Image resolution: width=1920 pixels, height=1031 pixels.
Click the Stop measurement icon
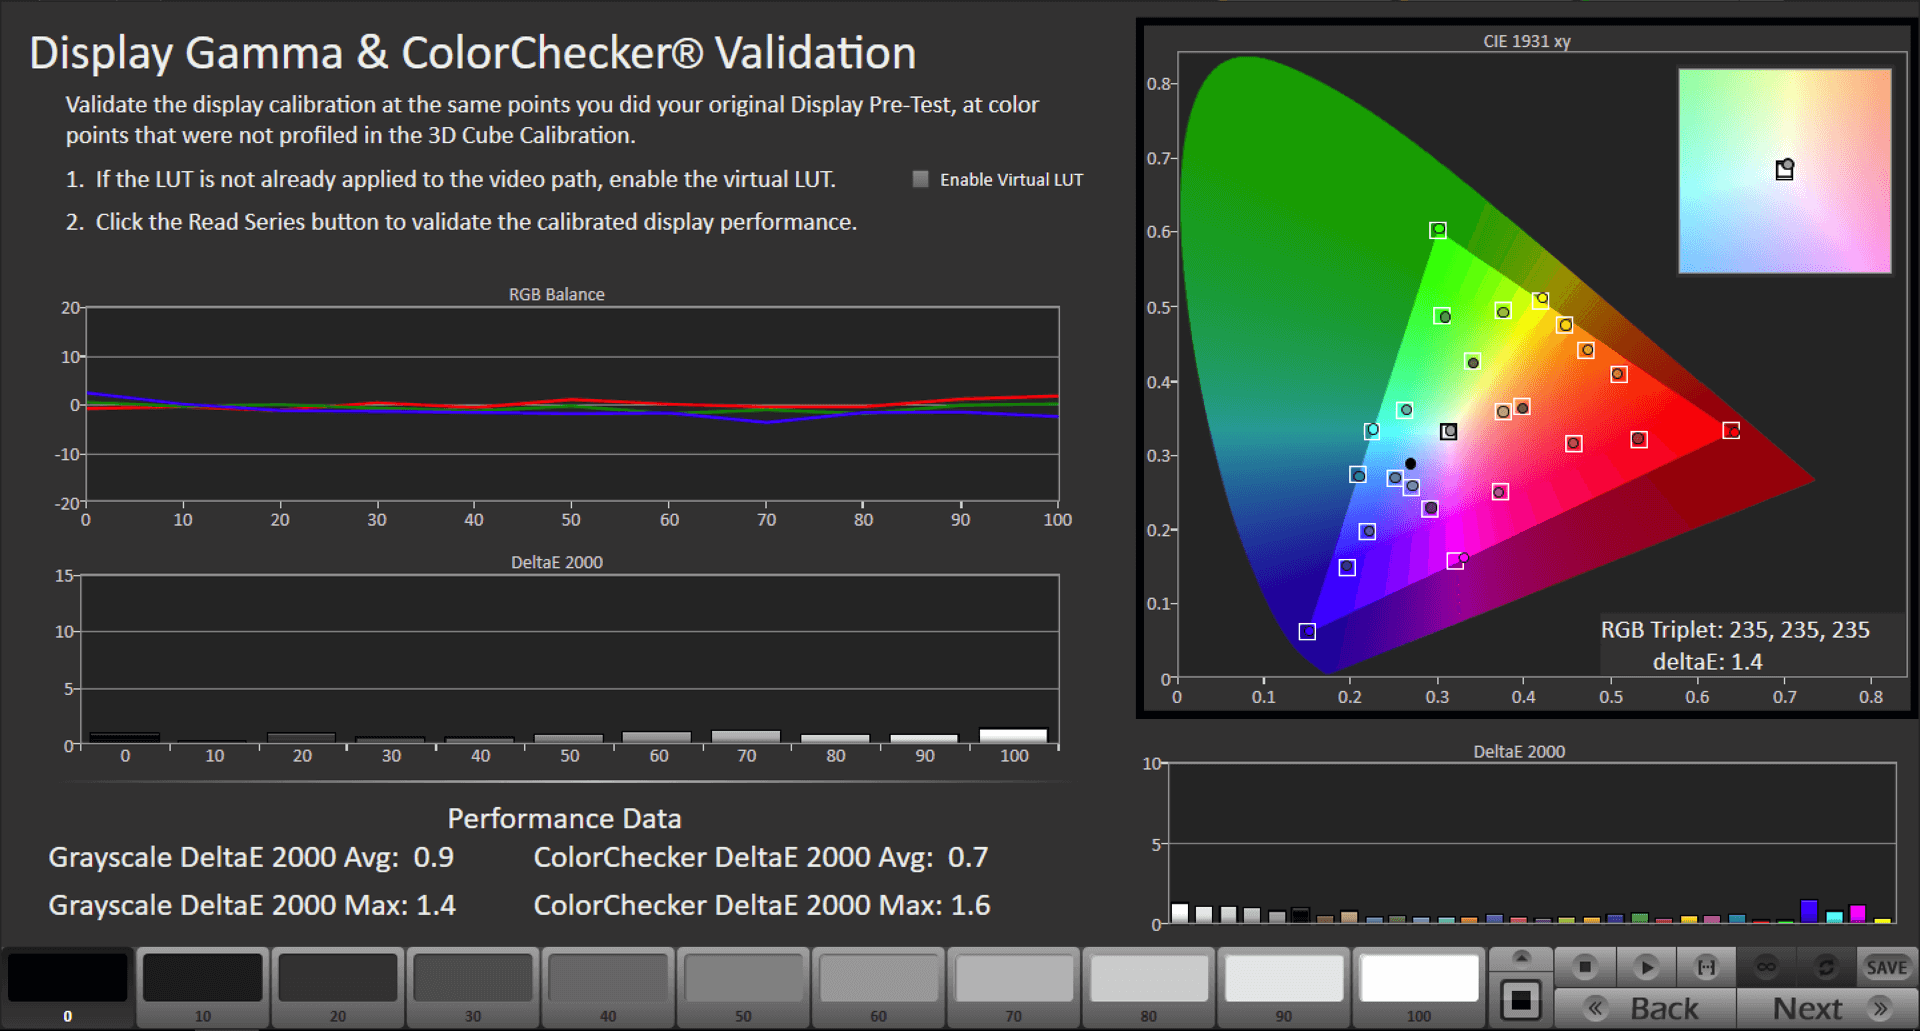[1584, 967]
